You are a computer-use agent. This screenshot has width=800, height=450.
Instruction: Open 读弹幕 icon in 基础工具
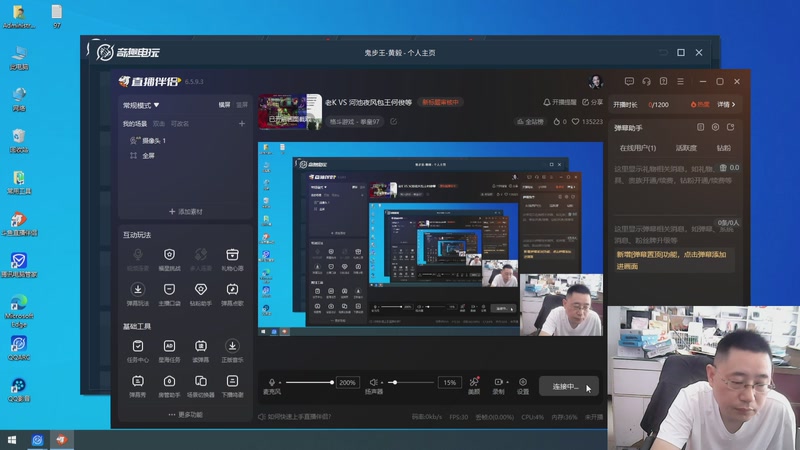pos(201,346)
